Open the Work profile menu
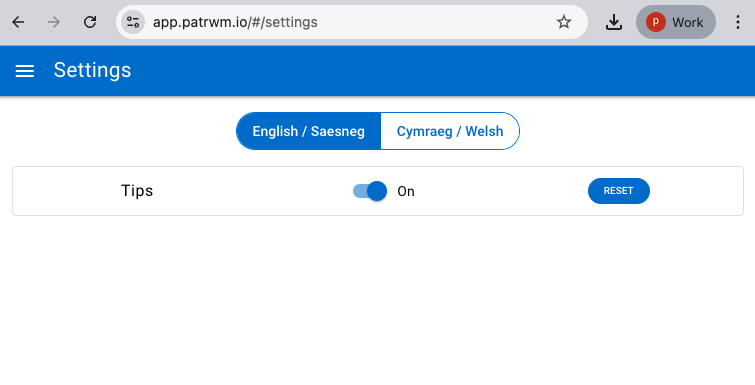This screenshot has height=385, width=755. point(676,22)
